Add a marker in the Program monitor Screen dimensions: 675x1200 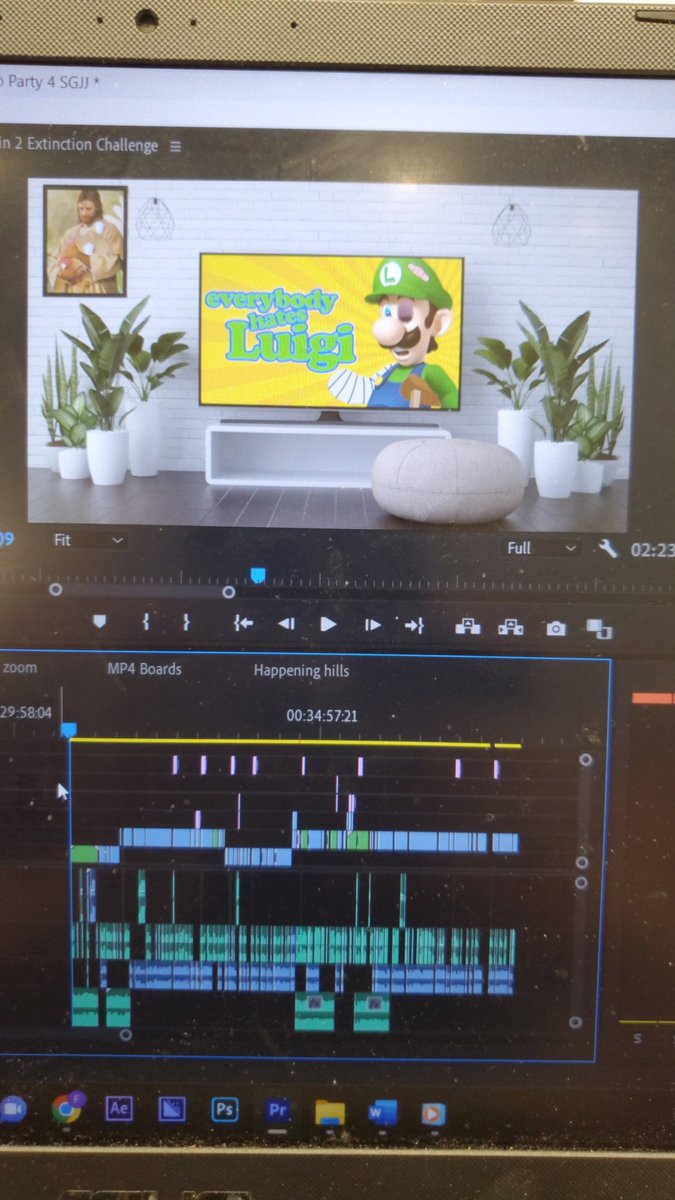[99, 622]
